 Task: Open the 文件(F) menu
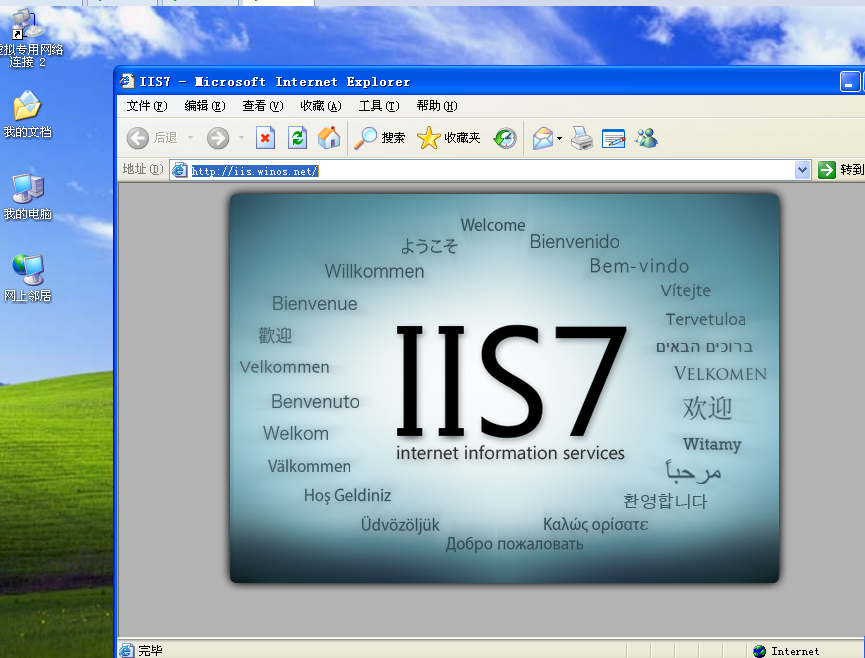point(147,106)
